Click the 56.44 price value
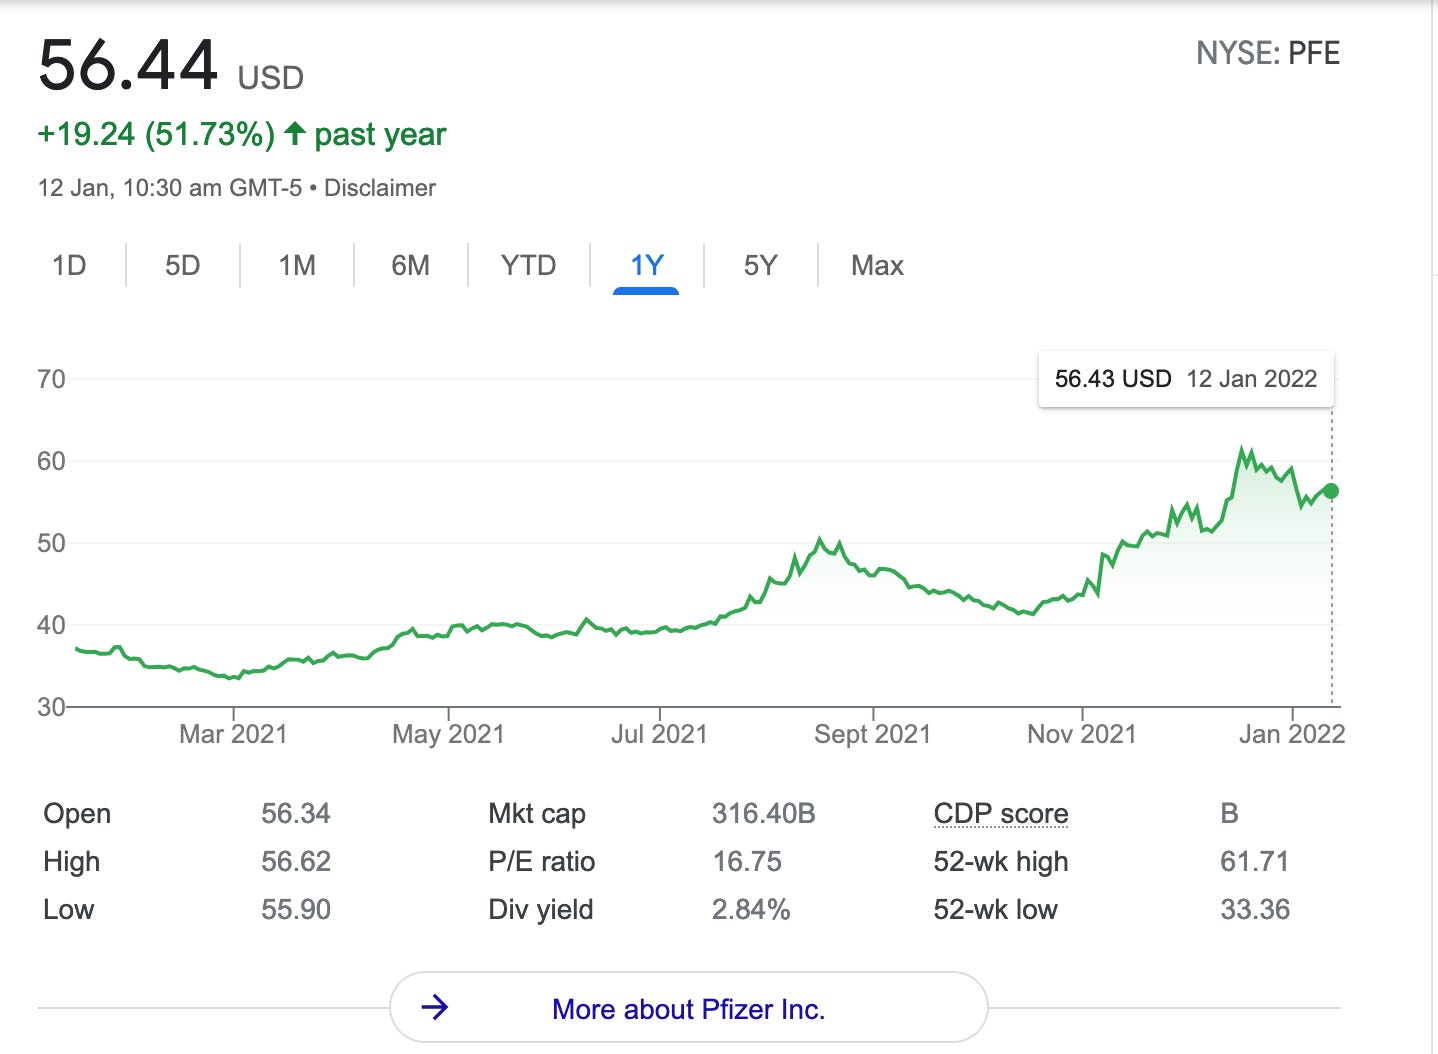 [x=128, y=65]
